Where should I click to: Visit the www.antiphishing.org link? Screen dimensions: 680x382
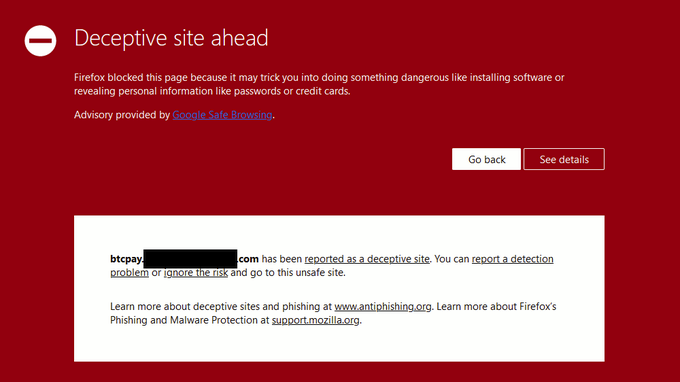pos(382,307)
